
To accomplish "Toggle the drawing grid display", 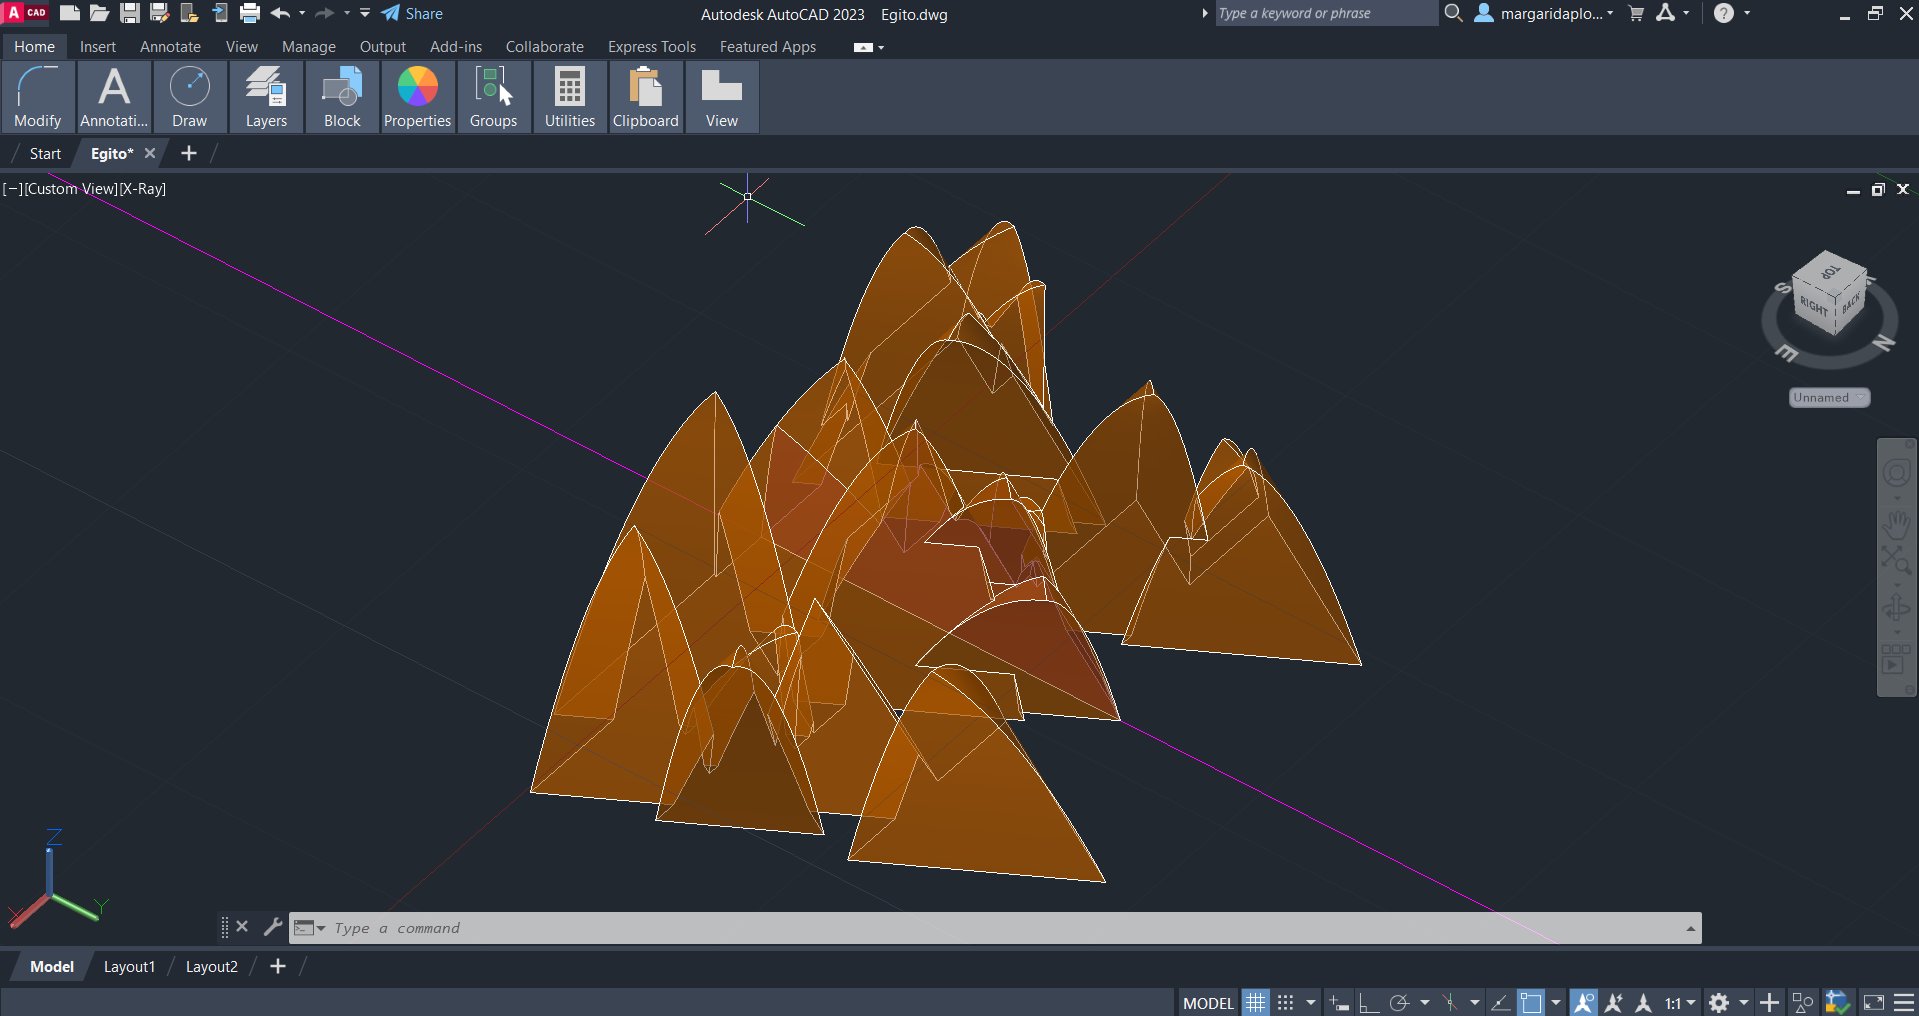I will (x=1256, y=1002).
